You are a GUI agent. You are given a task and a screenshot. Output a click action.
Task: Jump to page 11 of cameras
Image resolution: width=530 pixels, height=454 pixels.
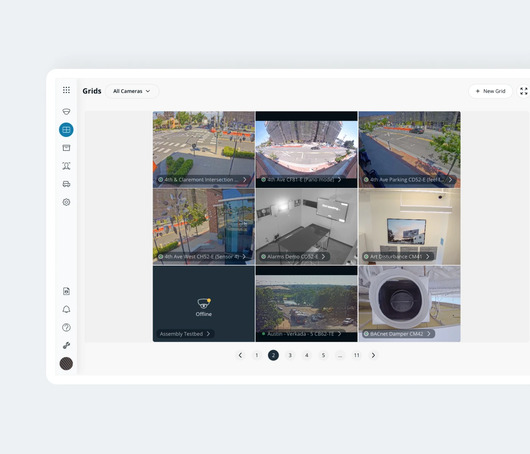click(357, 355)
